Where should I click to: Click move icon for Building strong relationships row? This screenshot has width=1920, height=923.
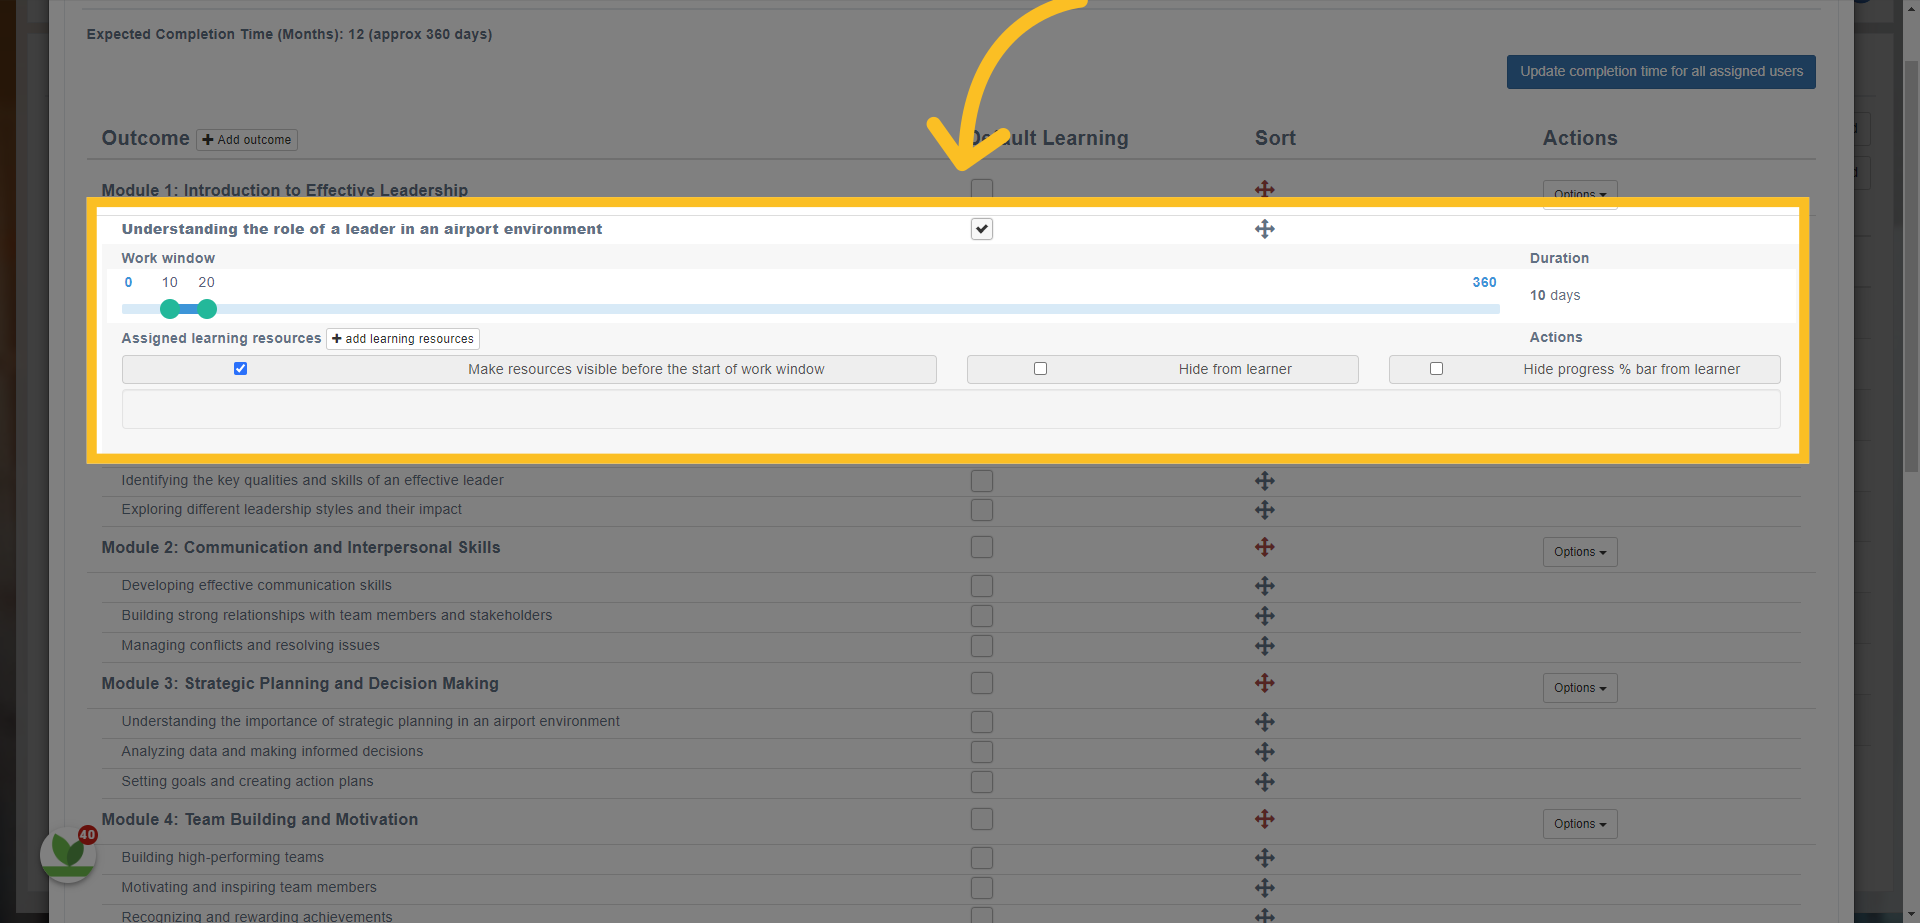[x=1265, y=616]
